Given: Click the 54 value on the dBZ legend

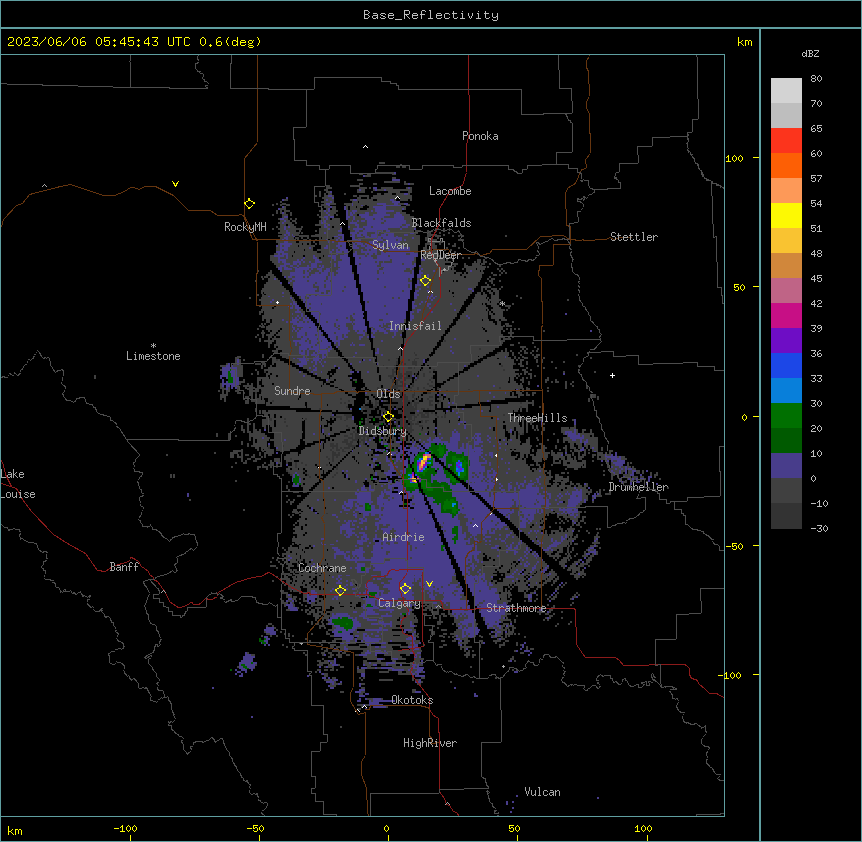Looking at the screenshot, I should pos(816,203).
